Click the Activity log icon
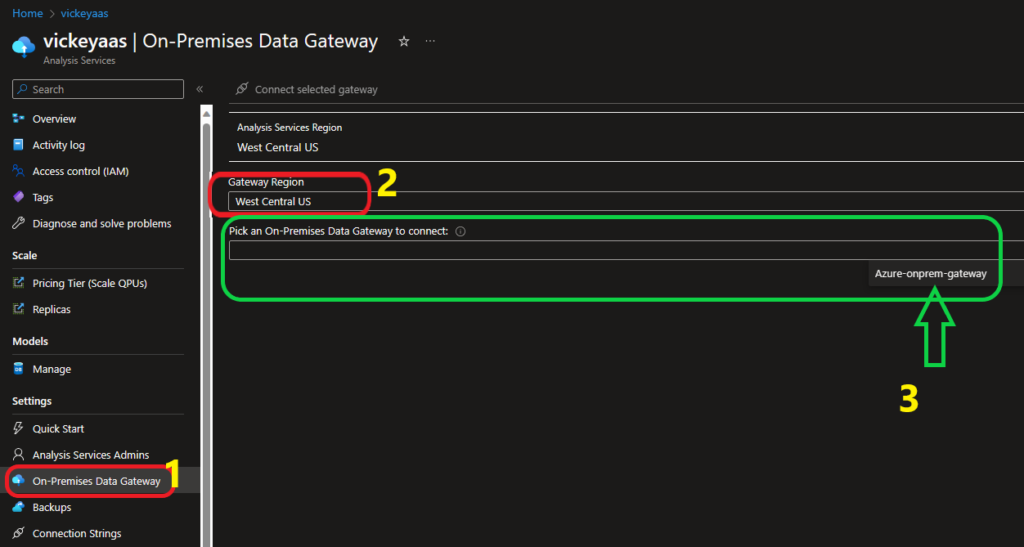Viewport: 1024px width, 547px height. (x=18, y=145)
